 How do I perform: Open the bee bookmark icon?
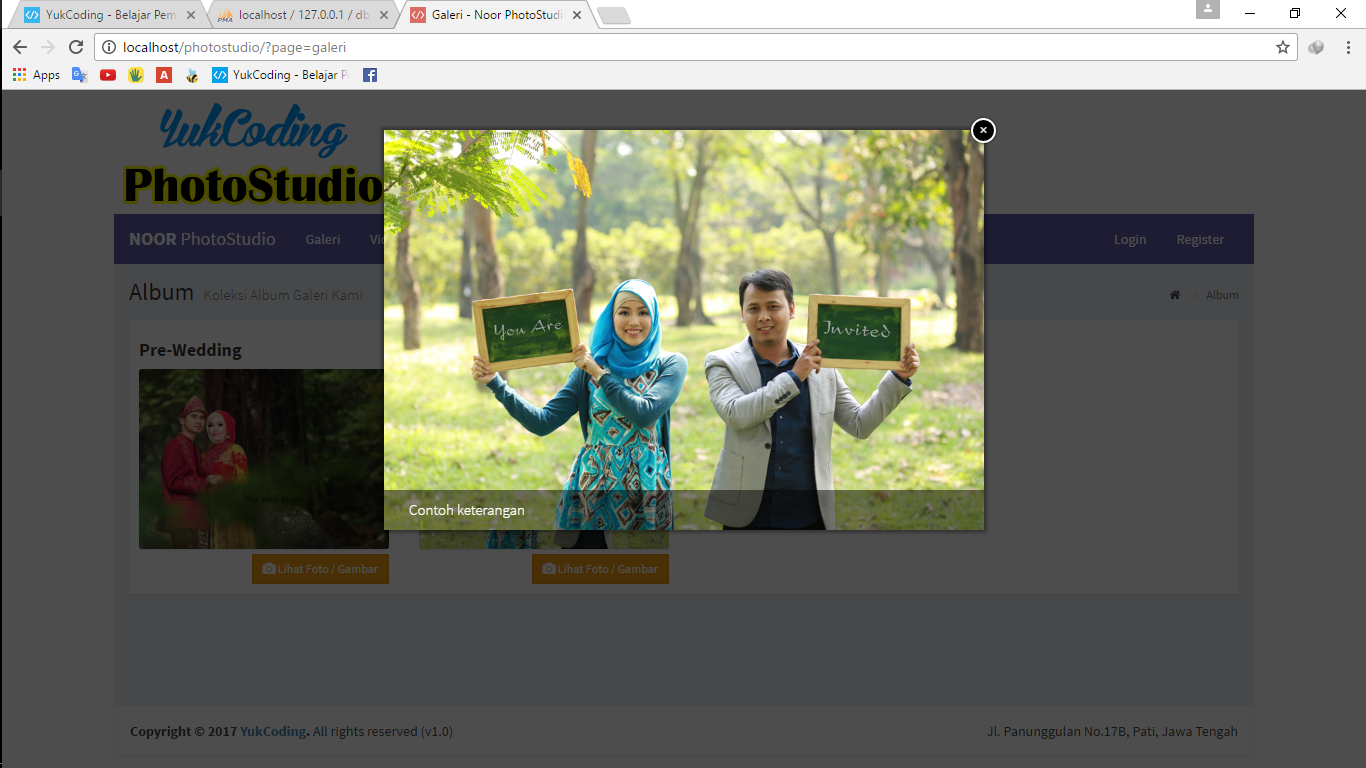(192, 75)
